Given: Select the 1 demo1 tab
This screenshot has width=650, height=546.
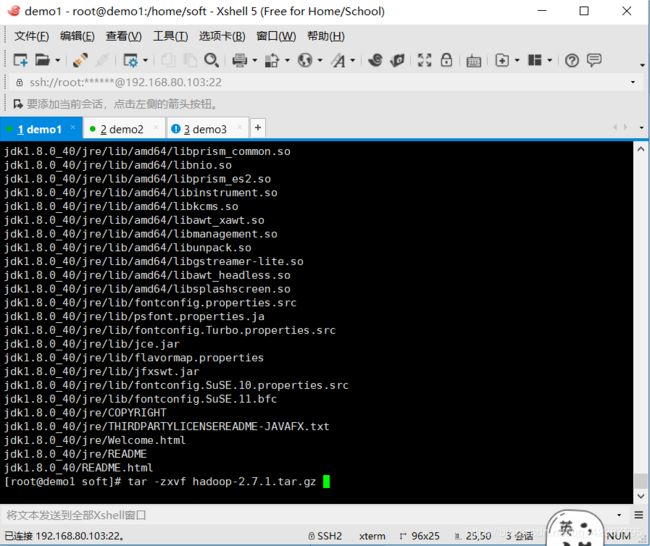Looking at the screenshot, I should pyautogui.click(x=40, y=129).
